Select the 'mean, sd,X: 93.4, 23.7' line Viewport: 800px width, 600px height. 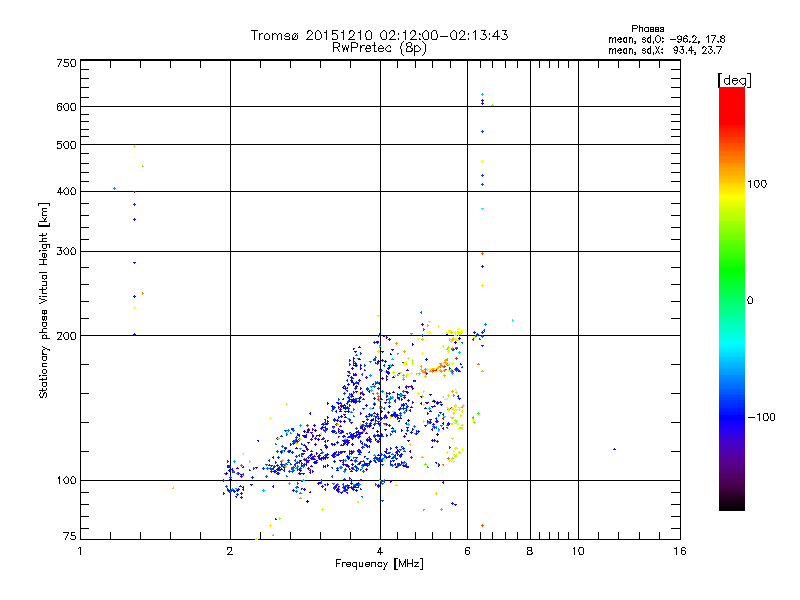point(665,50)
